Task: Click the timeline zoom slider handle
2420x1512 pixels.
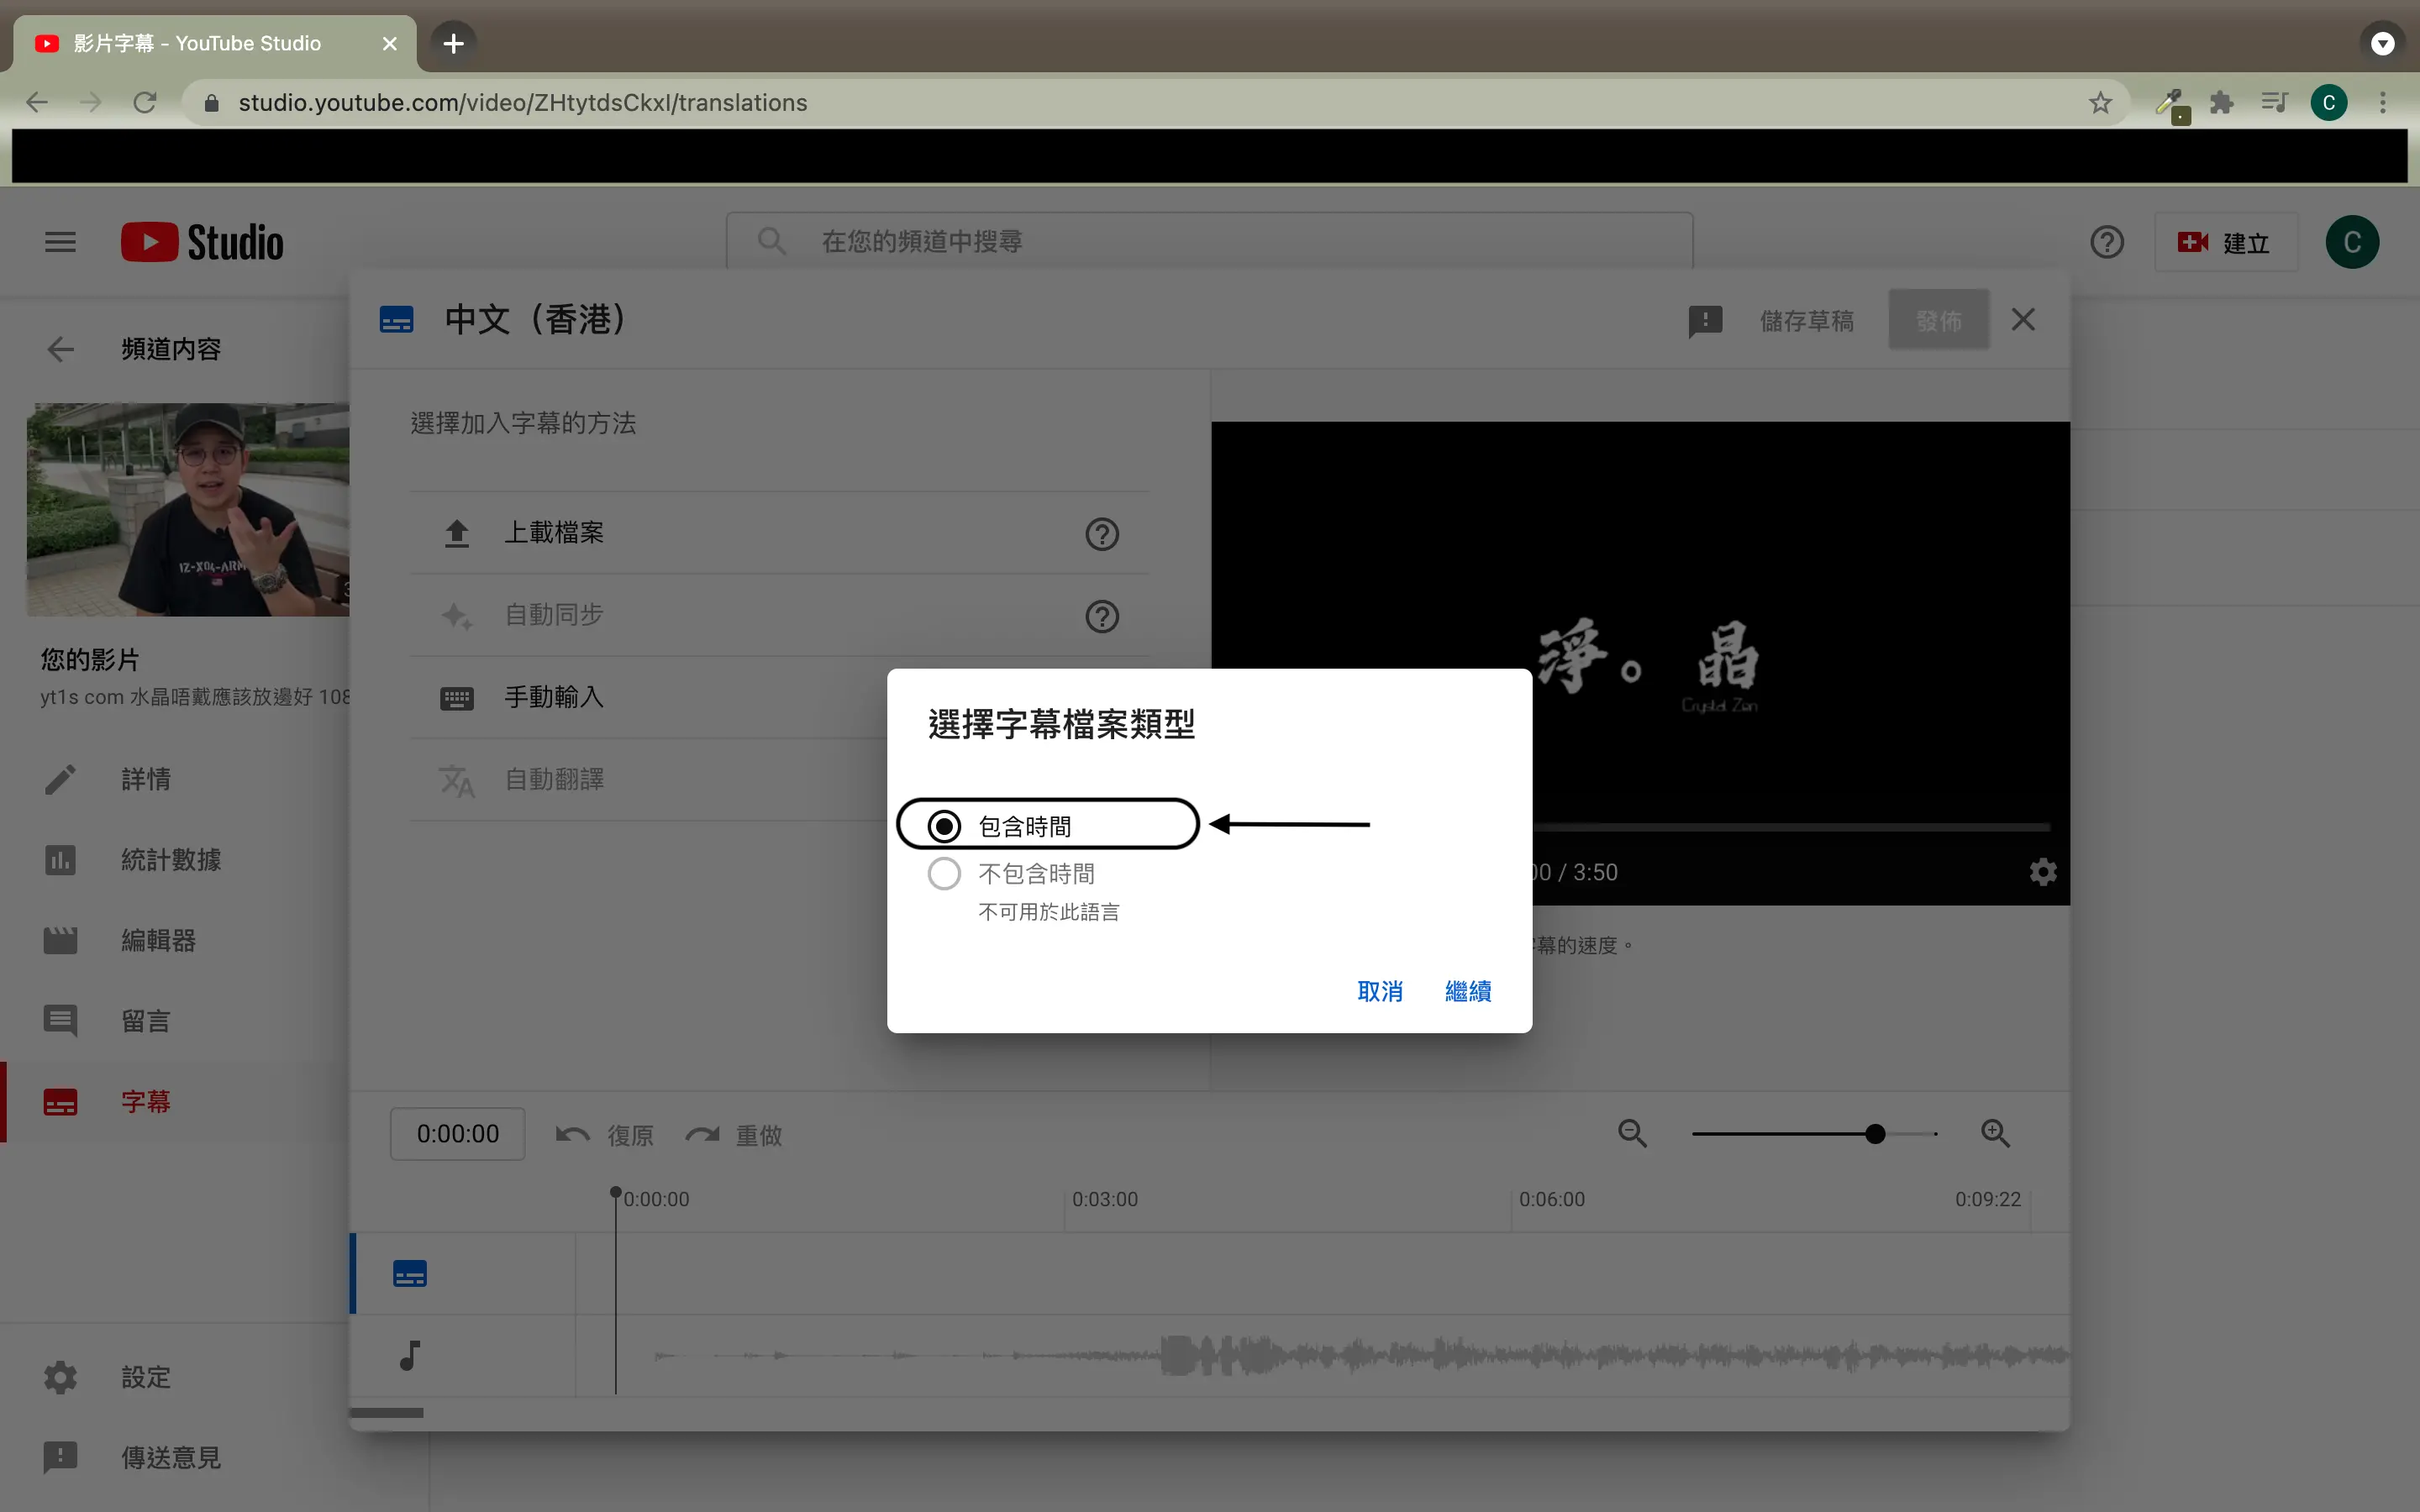Action: point(1875,1134)
